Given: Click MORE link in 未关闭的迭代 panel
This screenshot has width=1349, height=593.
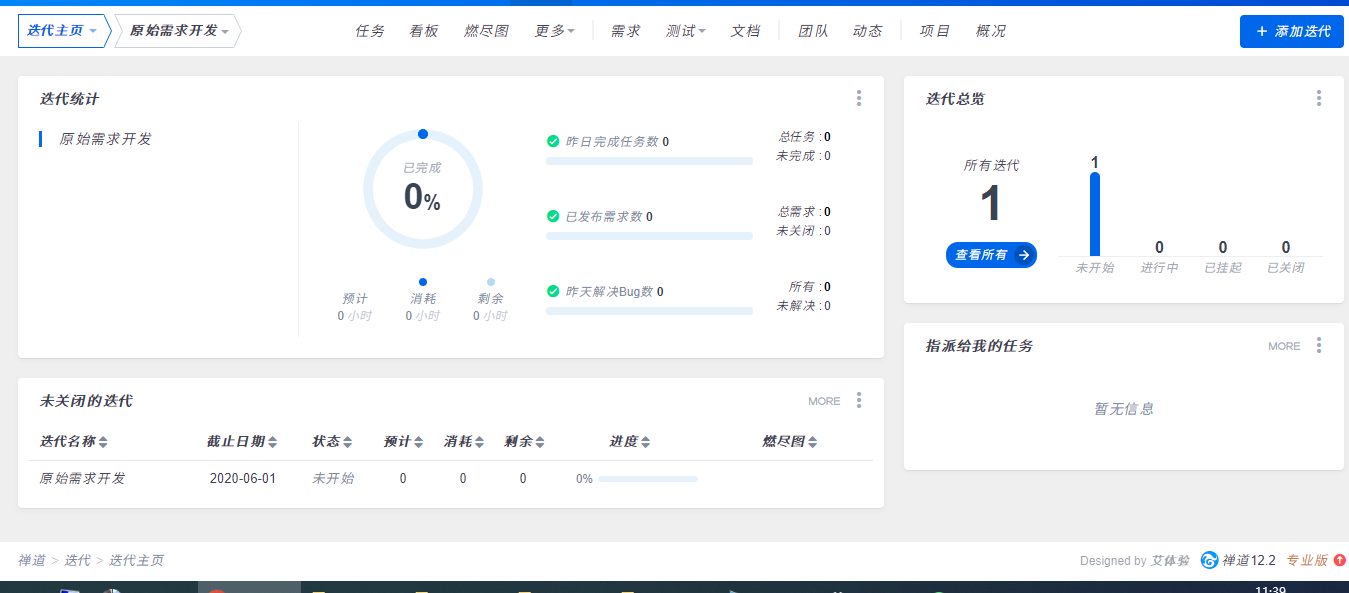Looking at the screenshot, I should point(824,401).
